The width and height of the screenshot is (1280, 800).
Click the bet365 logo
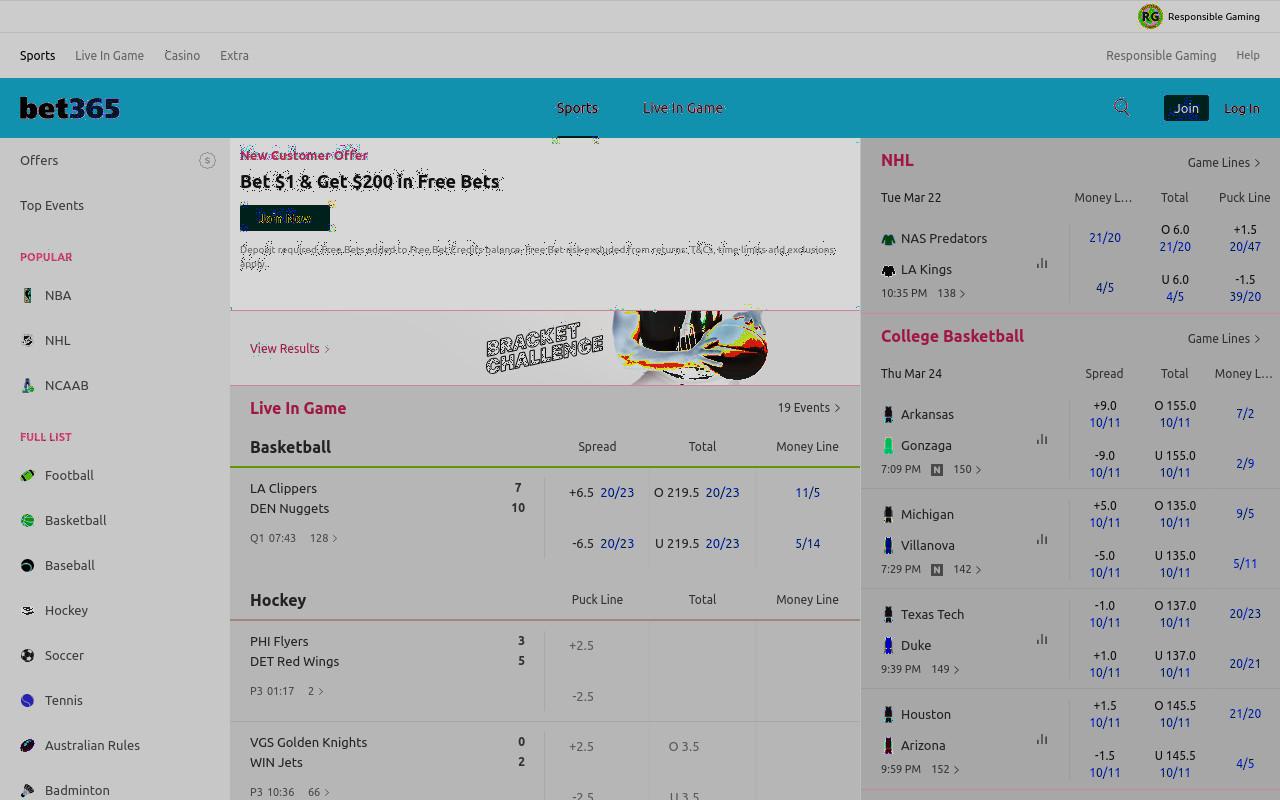pyautogui.click(x=70, y=108)
